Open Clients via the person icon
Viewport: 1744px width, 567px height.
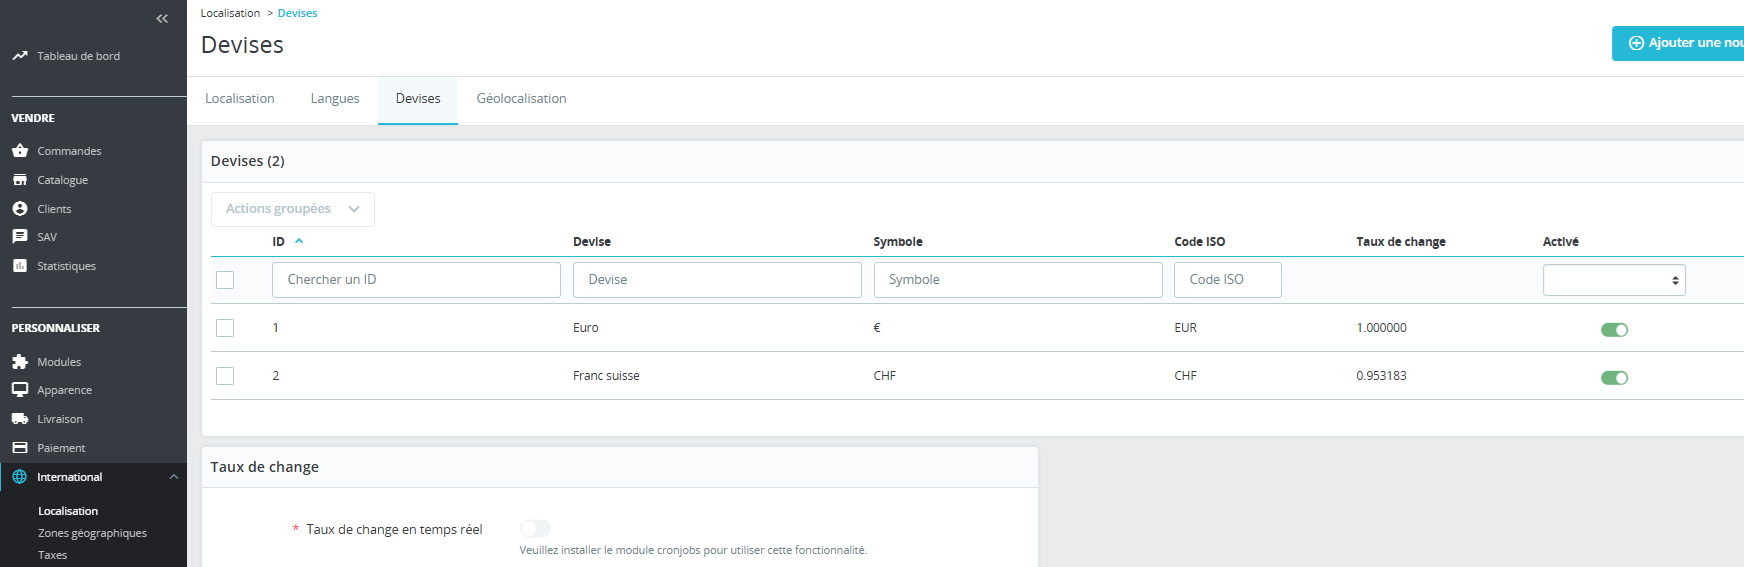pos(20,209)
